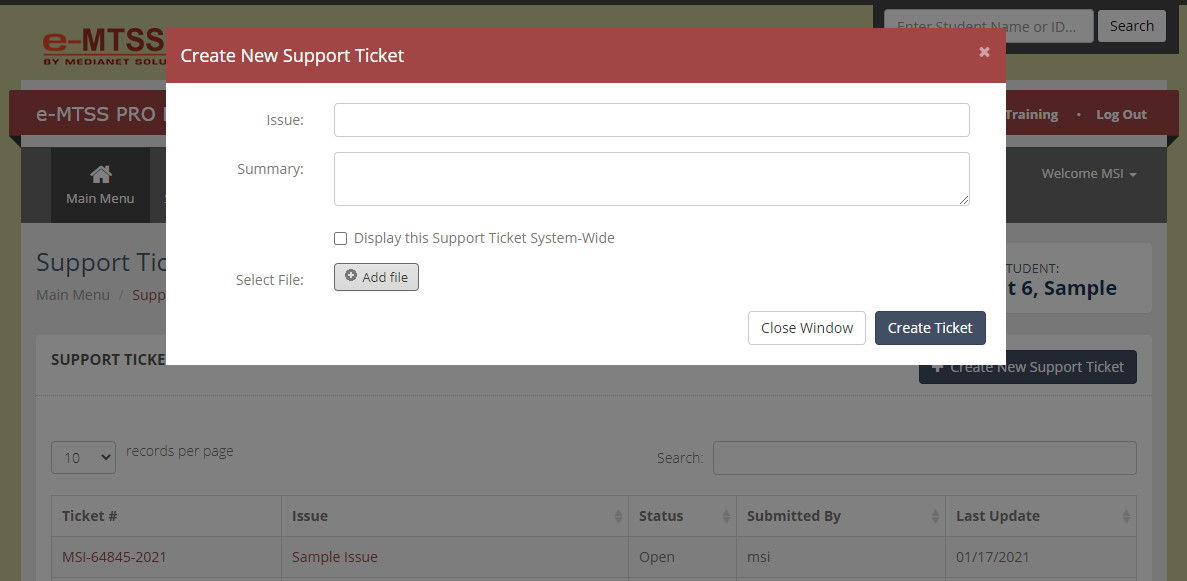Sort by Status column arrows
Screen dimensions: 1187x581
[726, 517]
